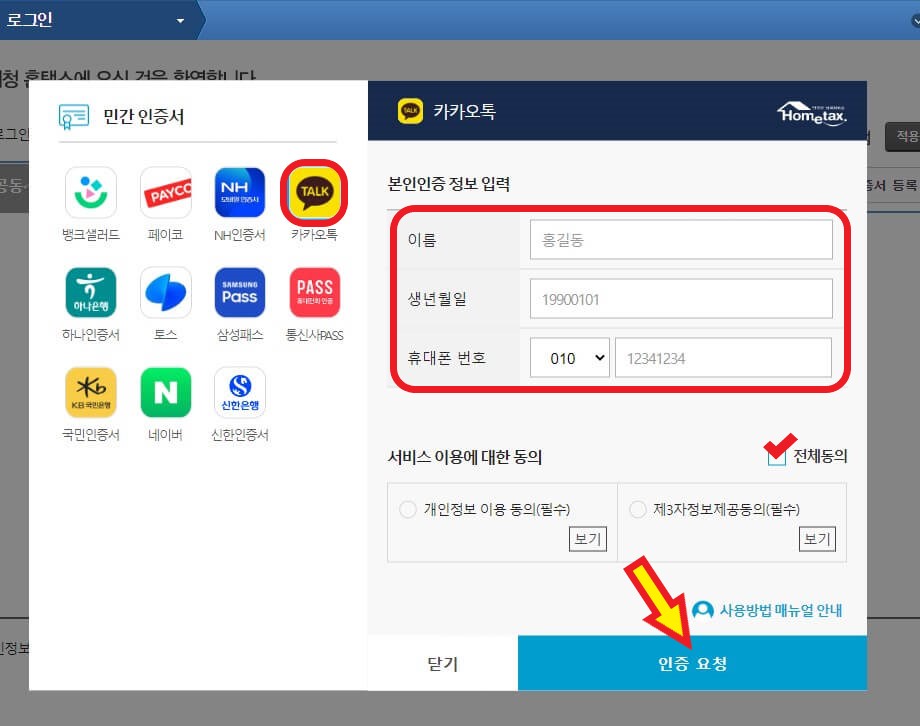Select 개인정보 이용 동의(필수) radio button
Viewport: 920px width, 726px height.
408,509
